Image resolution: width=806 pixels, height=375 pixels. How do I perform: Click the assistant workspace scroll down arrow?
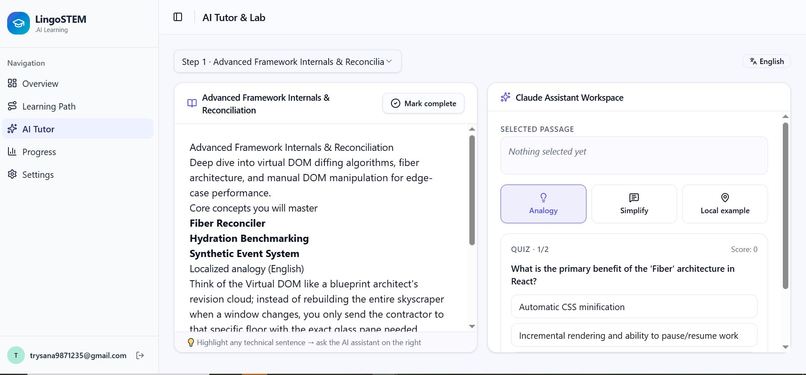pyautogui.click(x=785, y=347)
